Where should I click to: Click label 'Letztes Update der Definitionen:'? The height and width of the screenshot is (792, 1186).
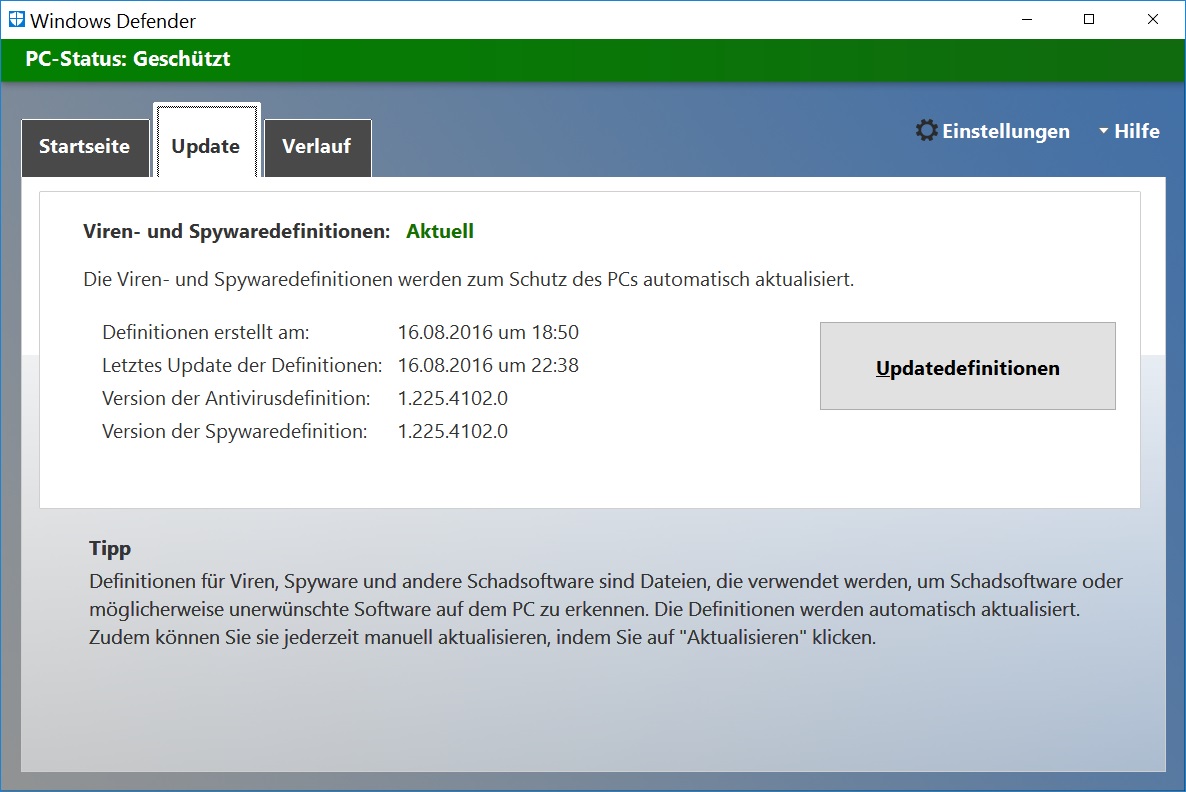tap(242, 365)
